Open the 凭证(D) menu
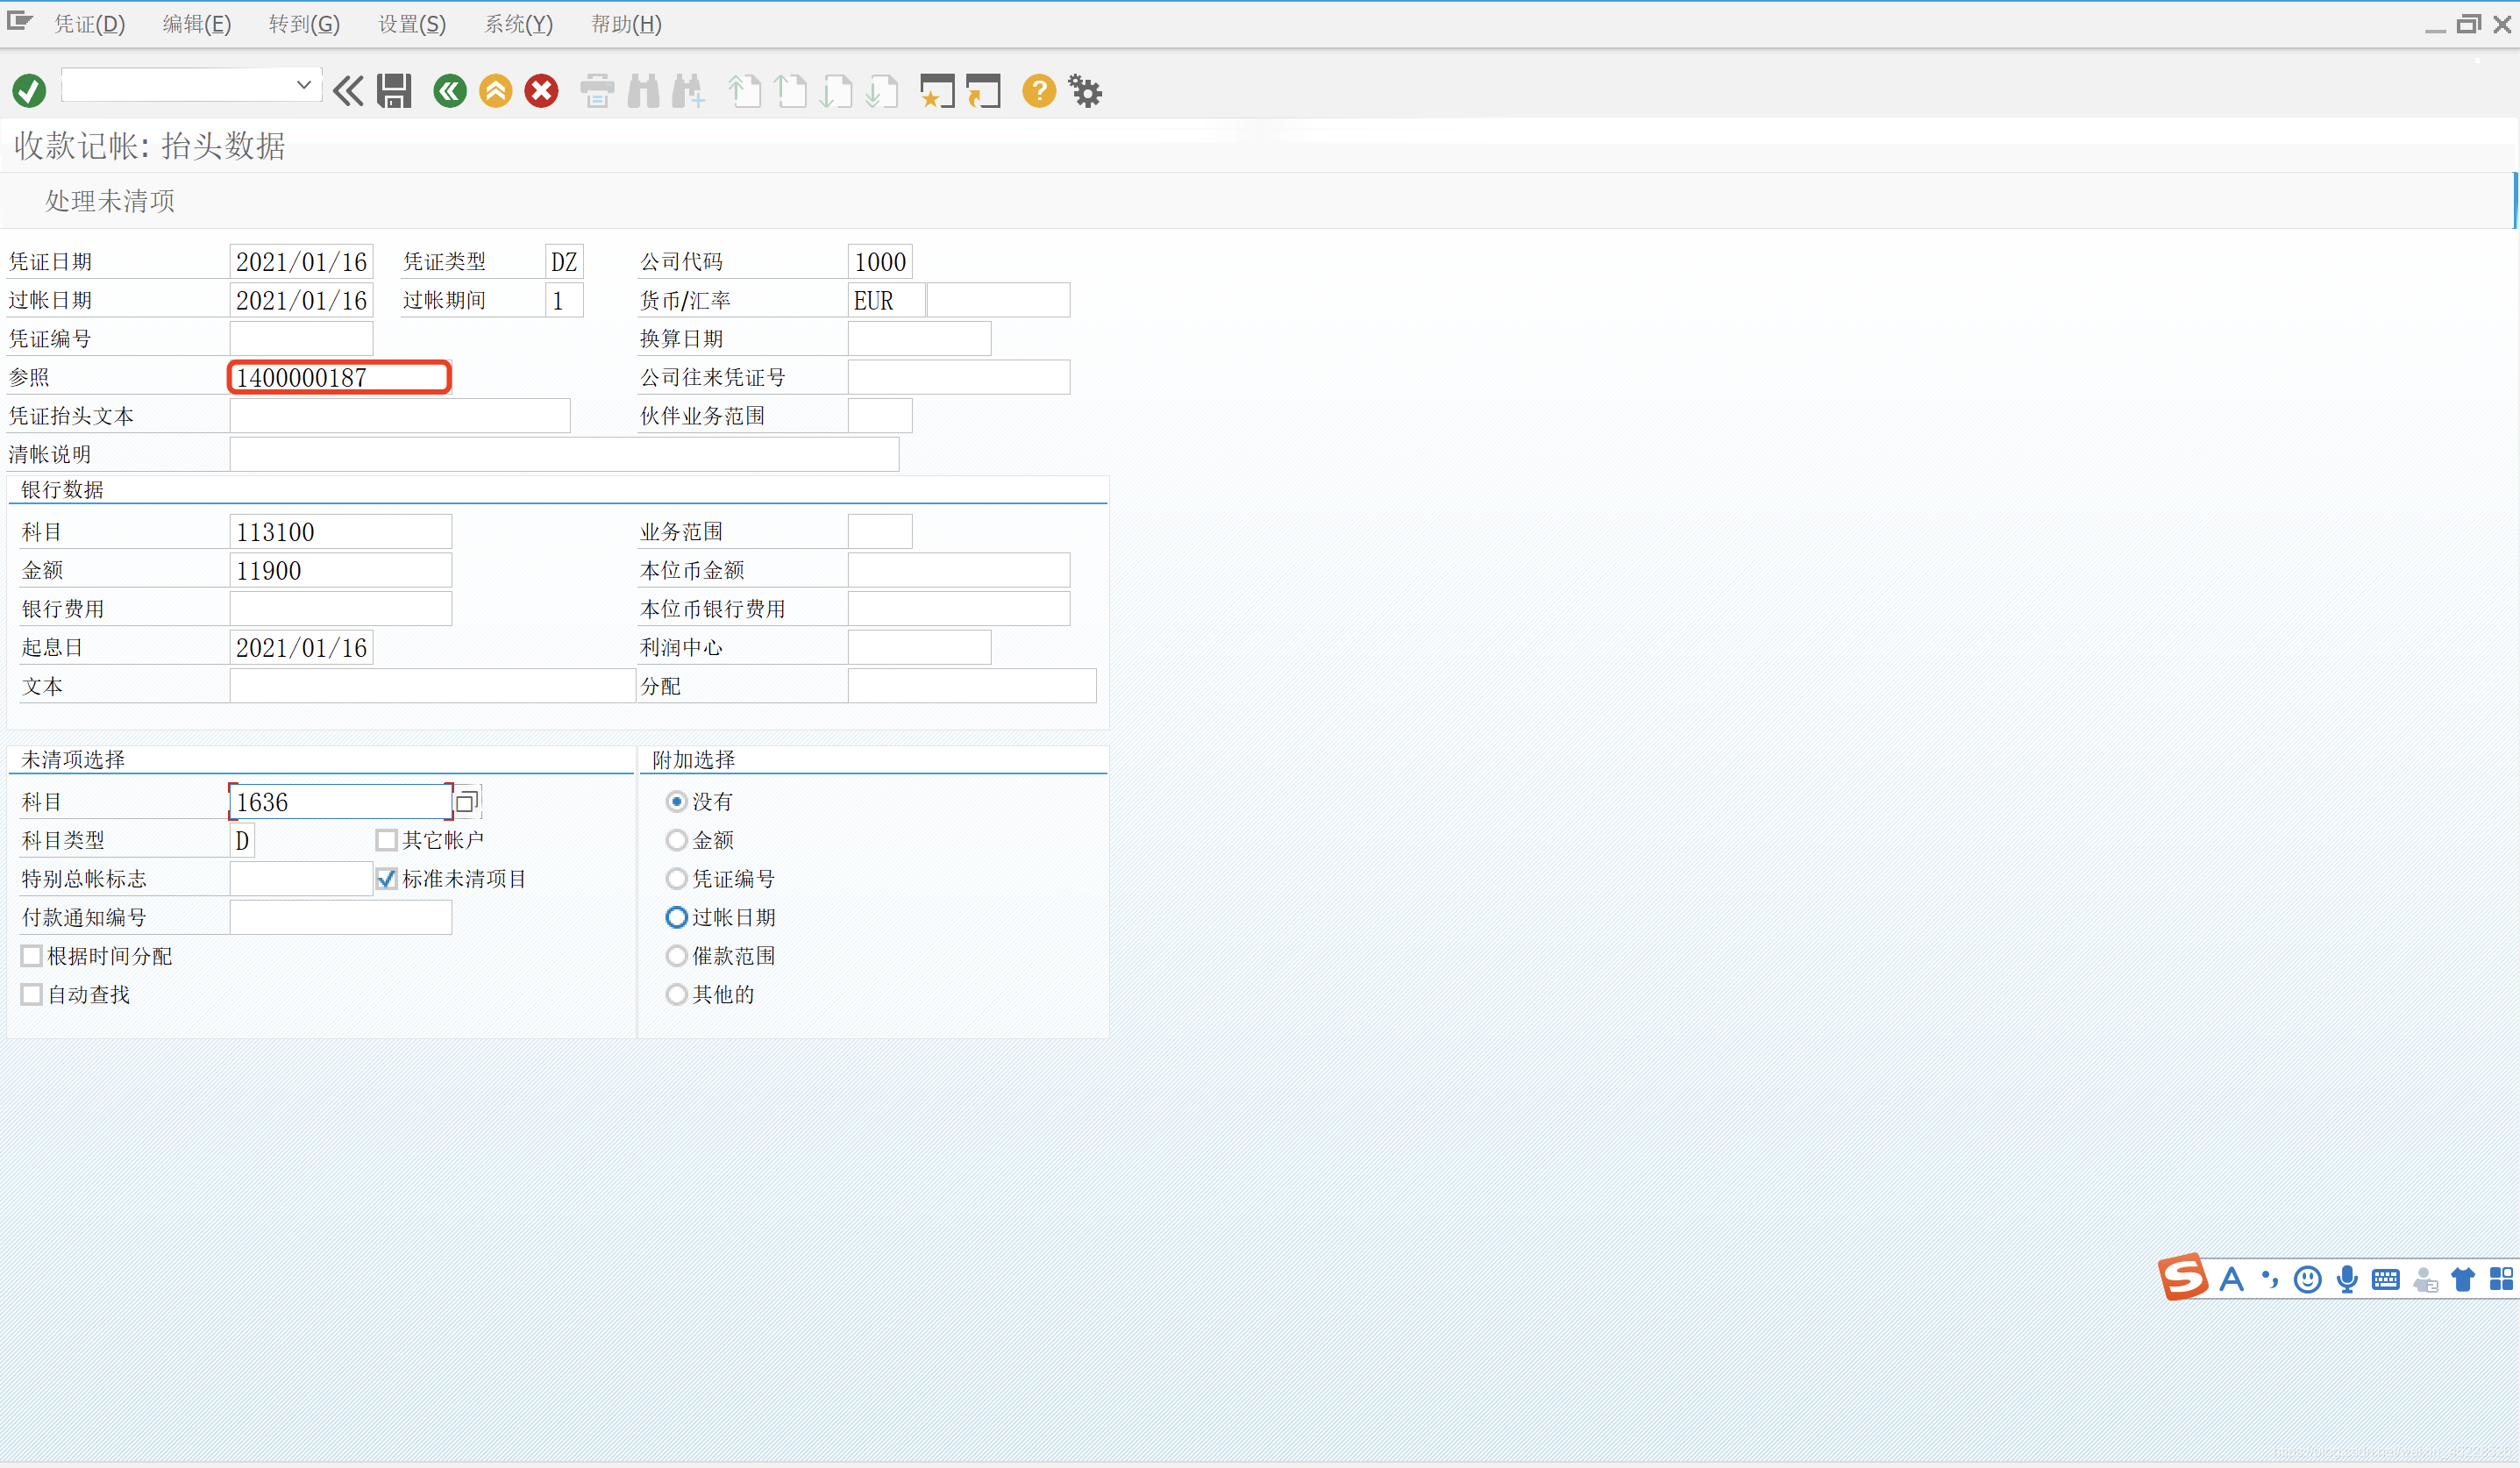 [x=89, y=24]
